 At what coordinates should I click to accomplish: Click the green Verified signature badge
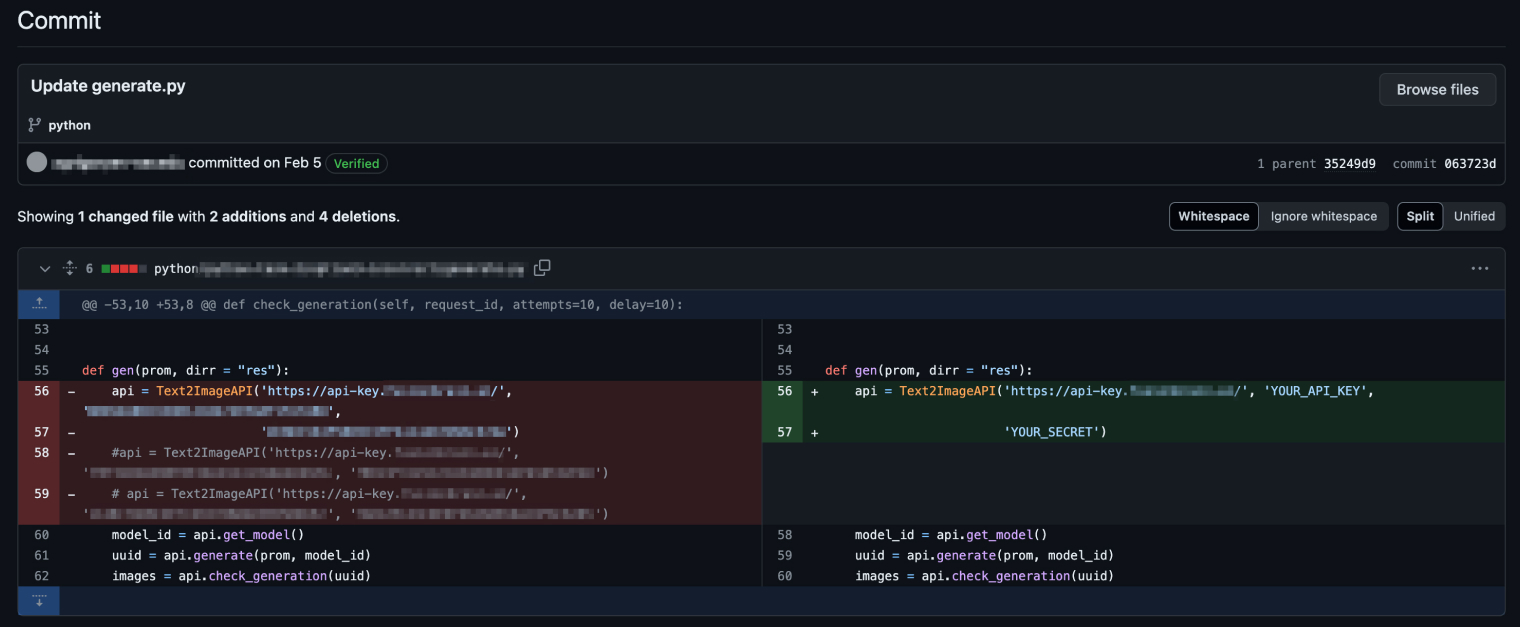(x=356, y=163)
